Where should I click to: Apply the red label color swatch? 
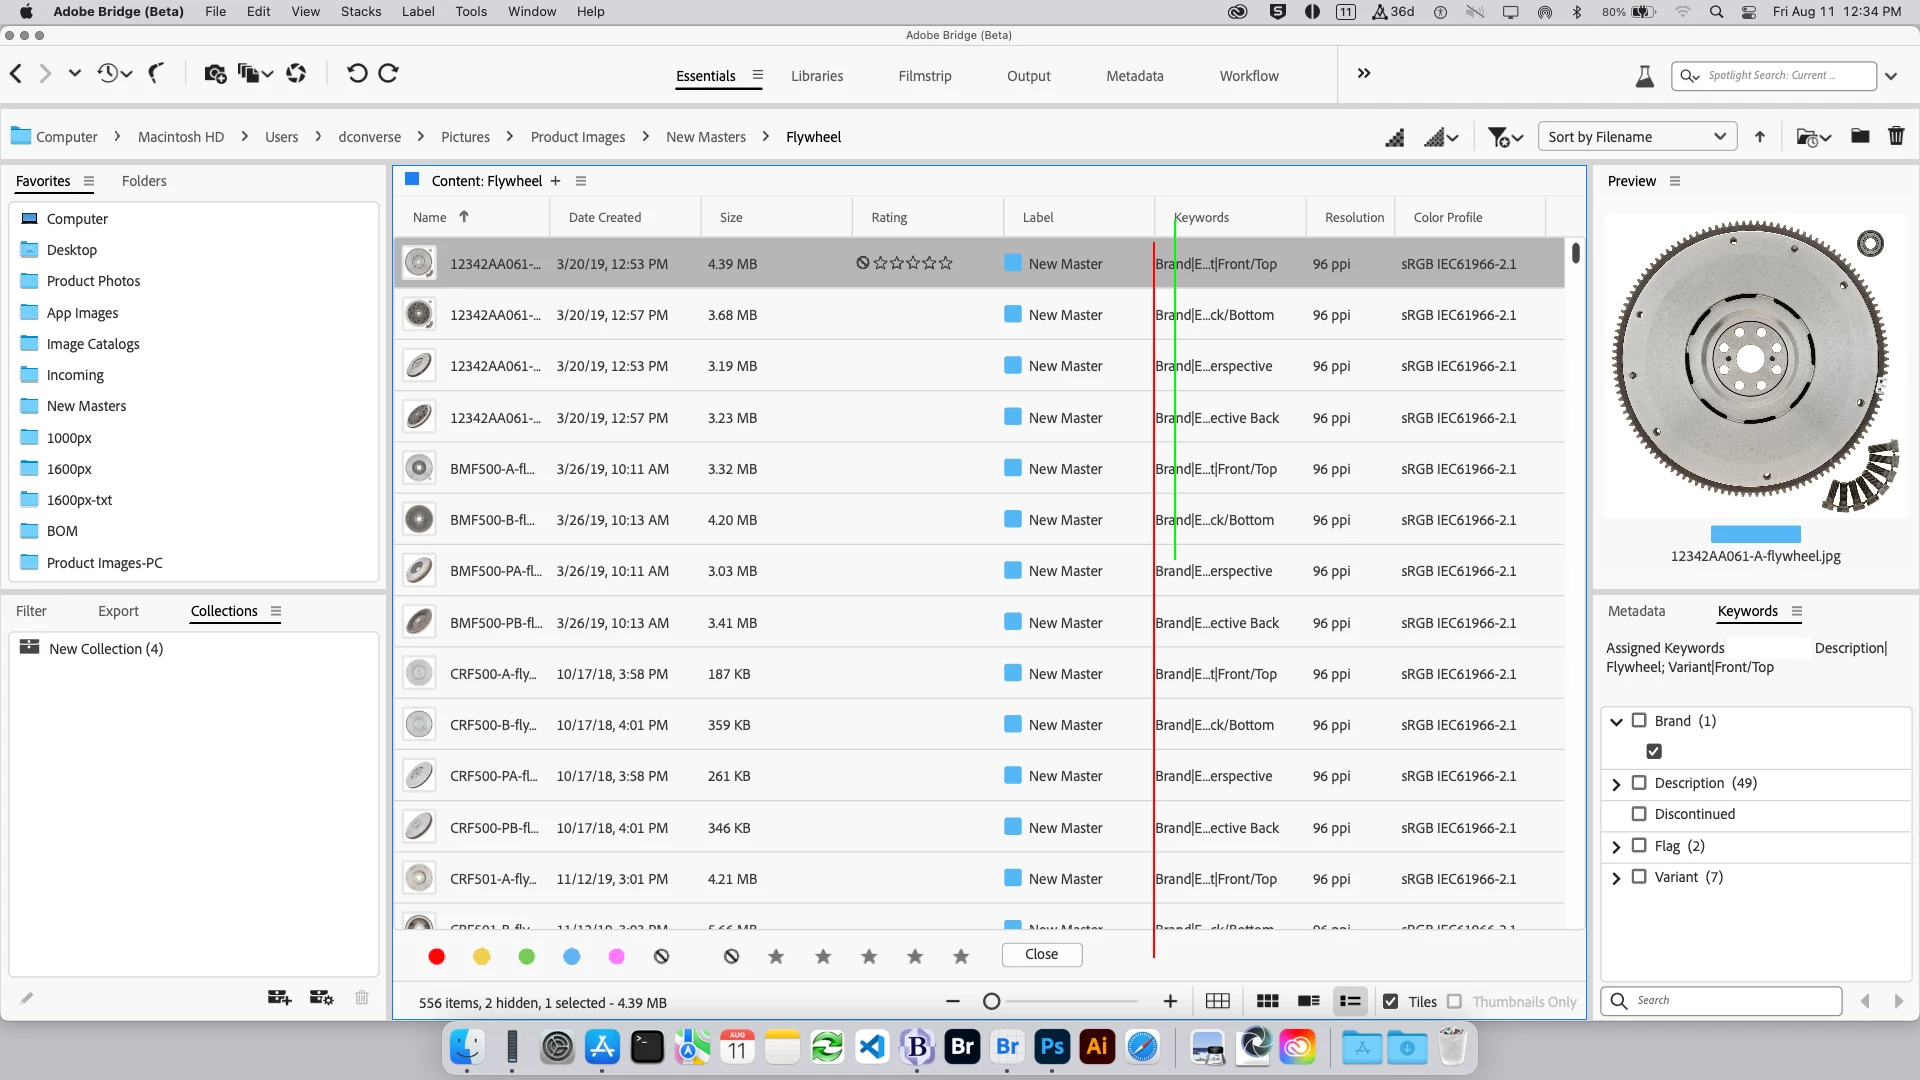436,957
